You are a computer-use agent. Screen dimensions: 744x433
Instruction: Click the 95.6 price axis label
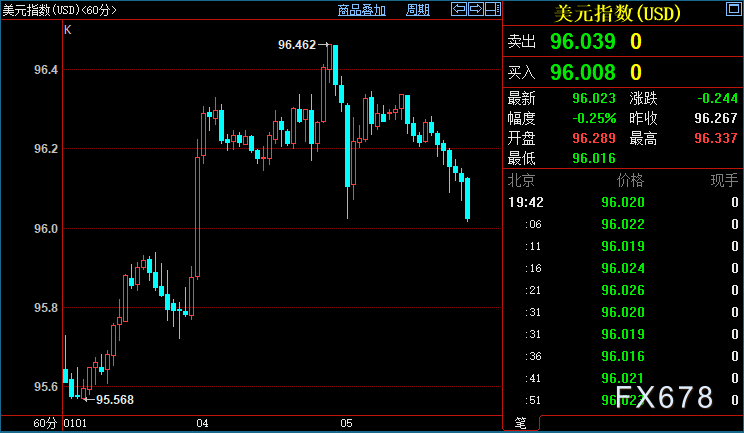pyautogui.click(x=46, y=387)
